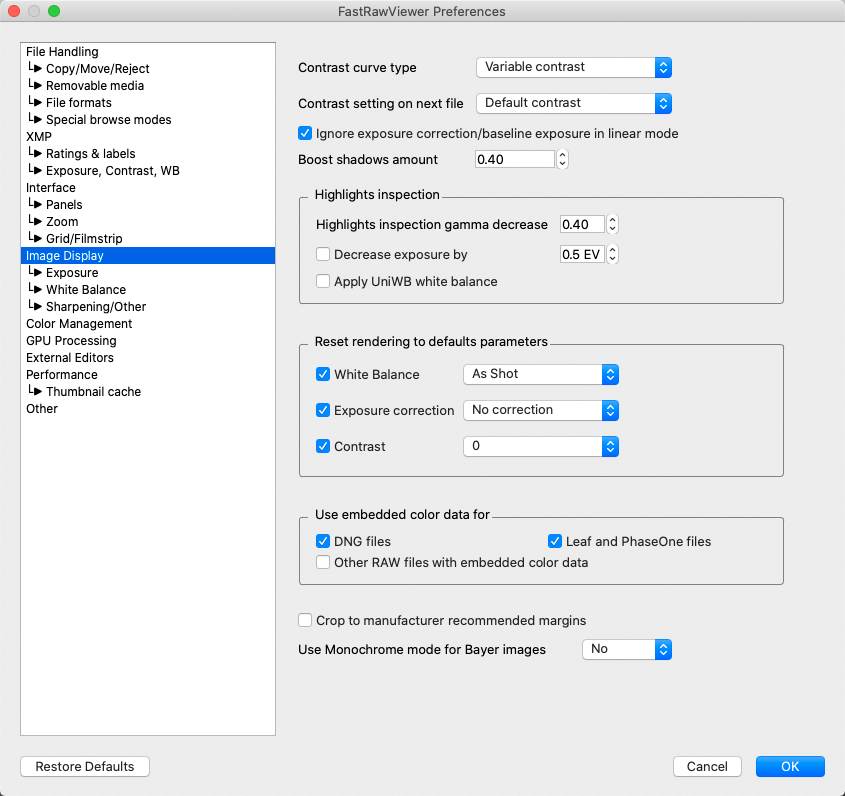Image resolution: width=845 pixels, height=796 pixels.
Task: Click the Highlights inspection gamma decrease stepper
Action: (613, 225)
